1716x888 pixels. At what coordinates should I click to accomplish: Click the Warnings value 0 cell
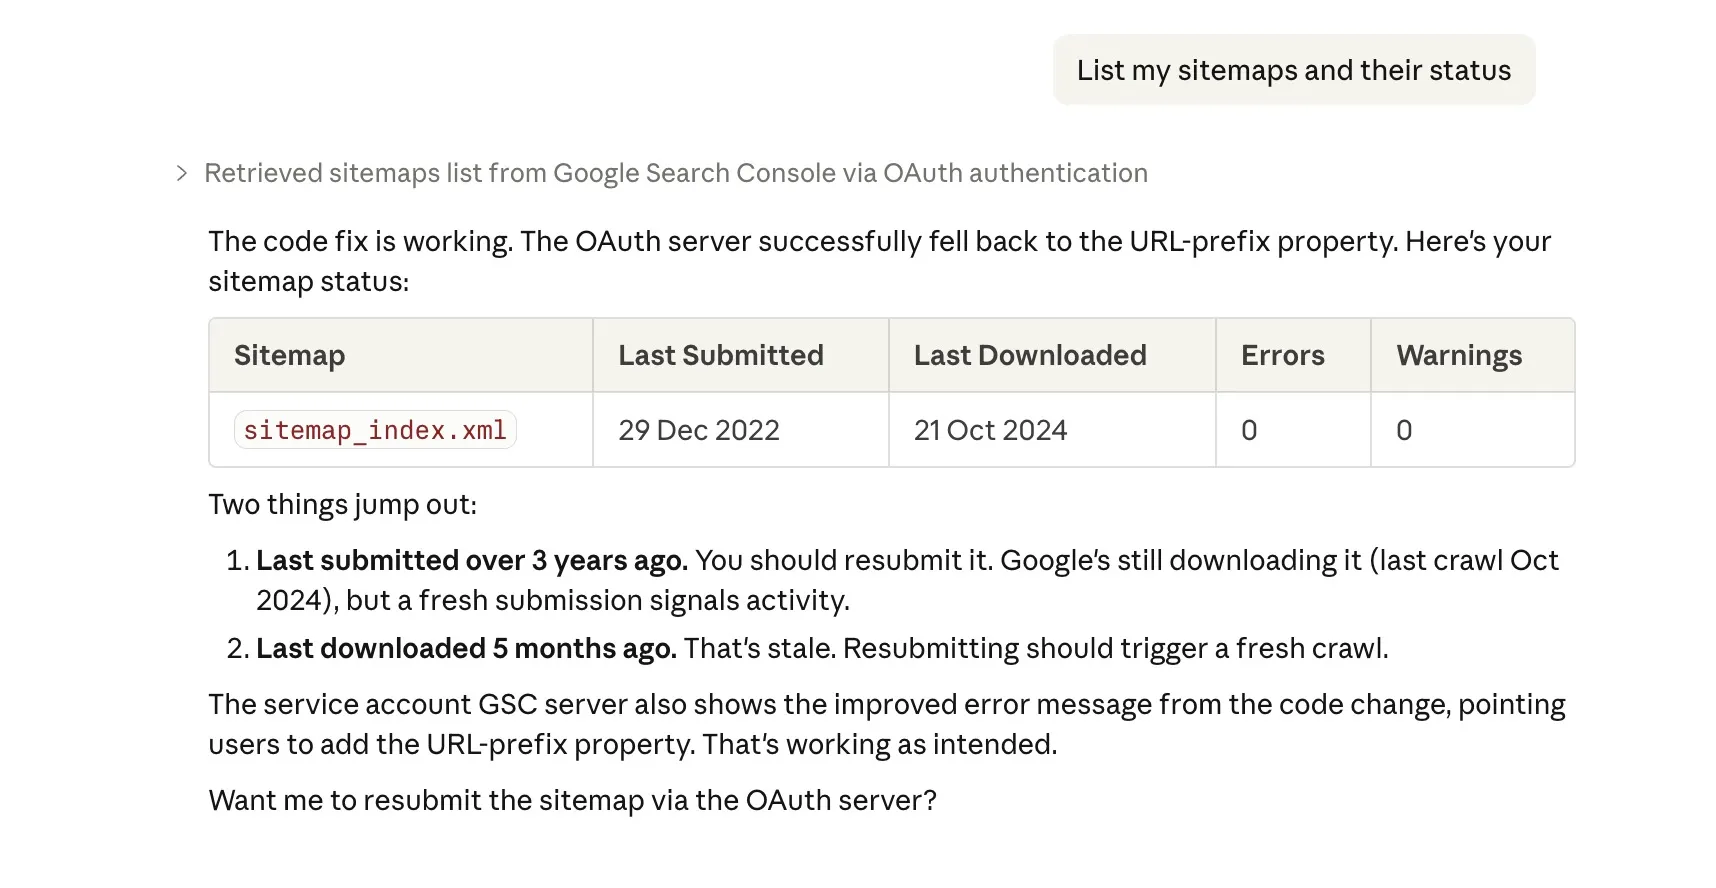pyautogui.click(x=1404, y=430)
